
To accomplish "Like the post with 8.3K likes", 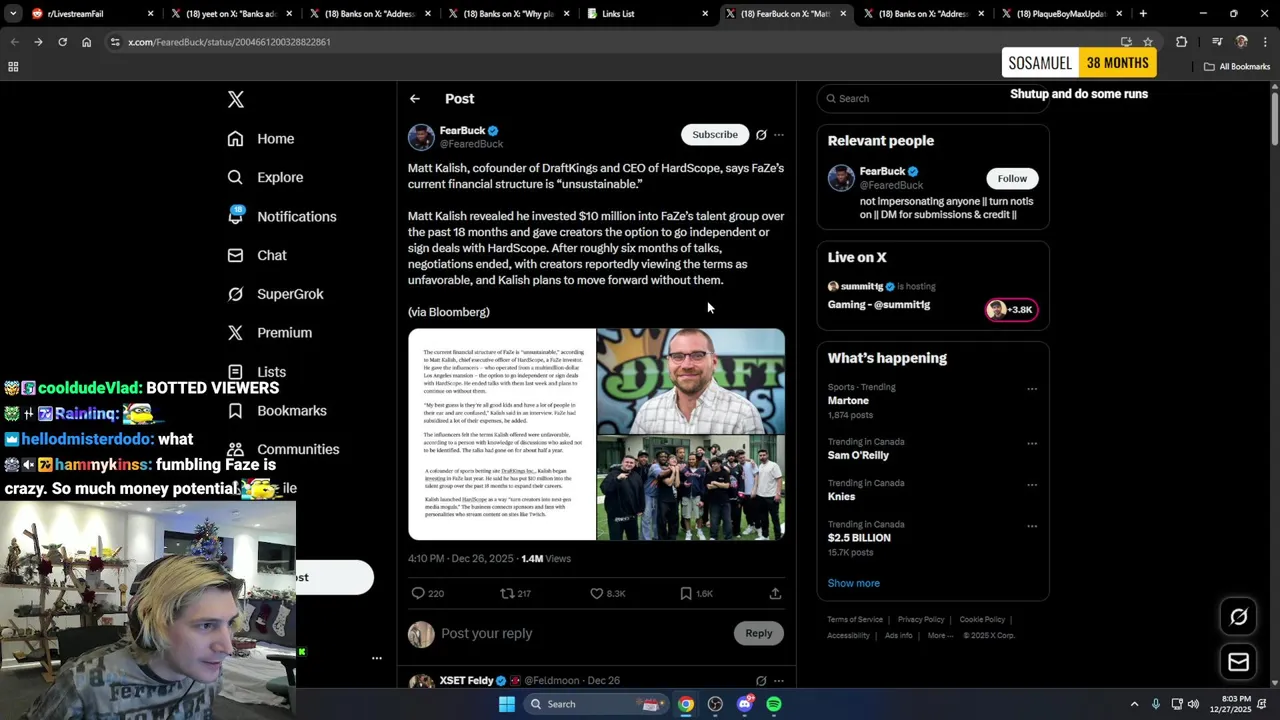I will point(597,593).
